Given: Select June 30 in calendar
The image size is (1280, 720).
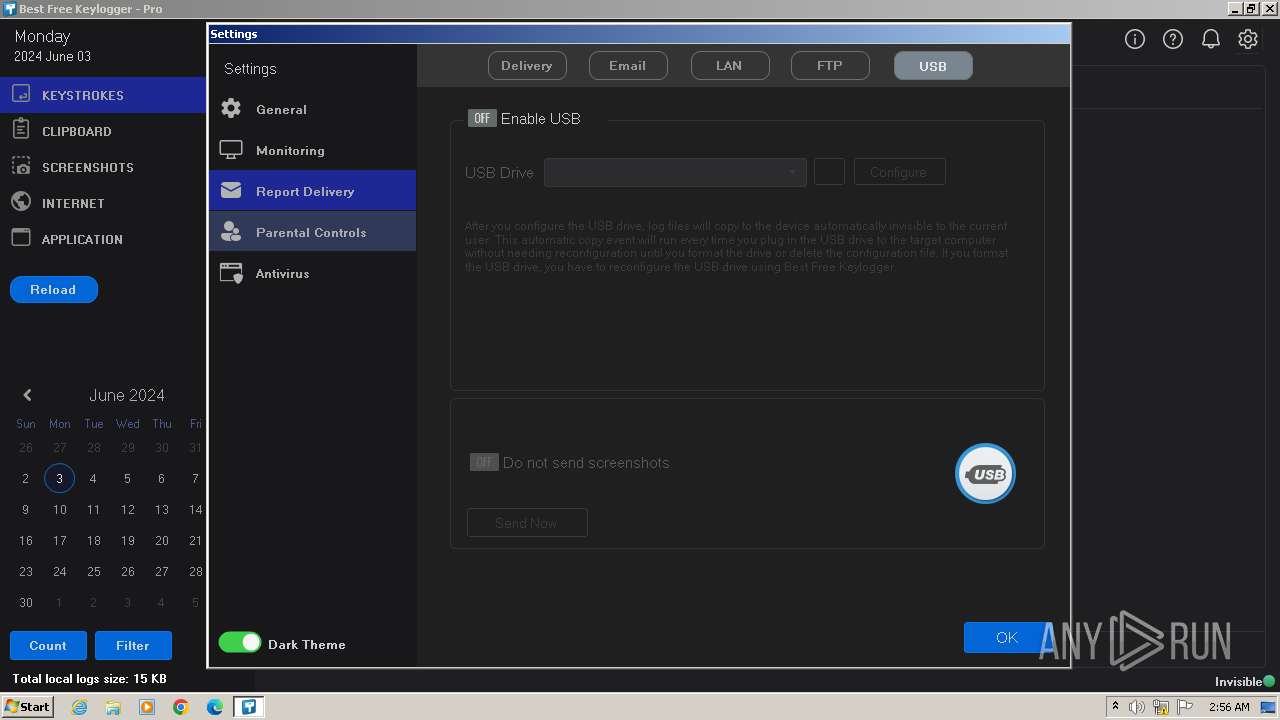Looking at the screenshot, I should (x=25, y=602).
